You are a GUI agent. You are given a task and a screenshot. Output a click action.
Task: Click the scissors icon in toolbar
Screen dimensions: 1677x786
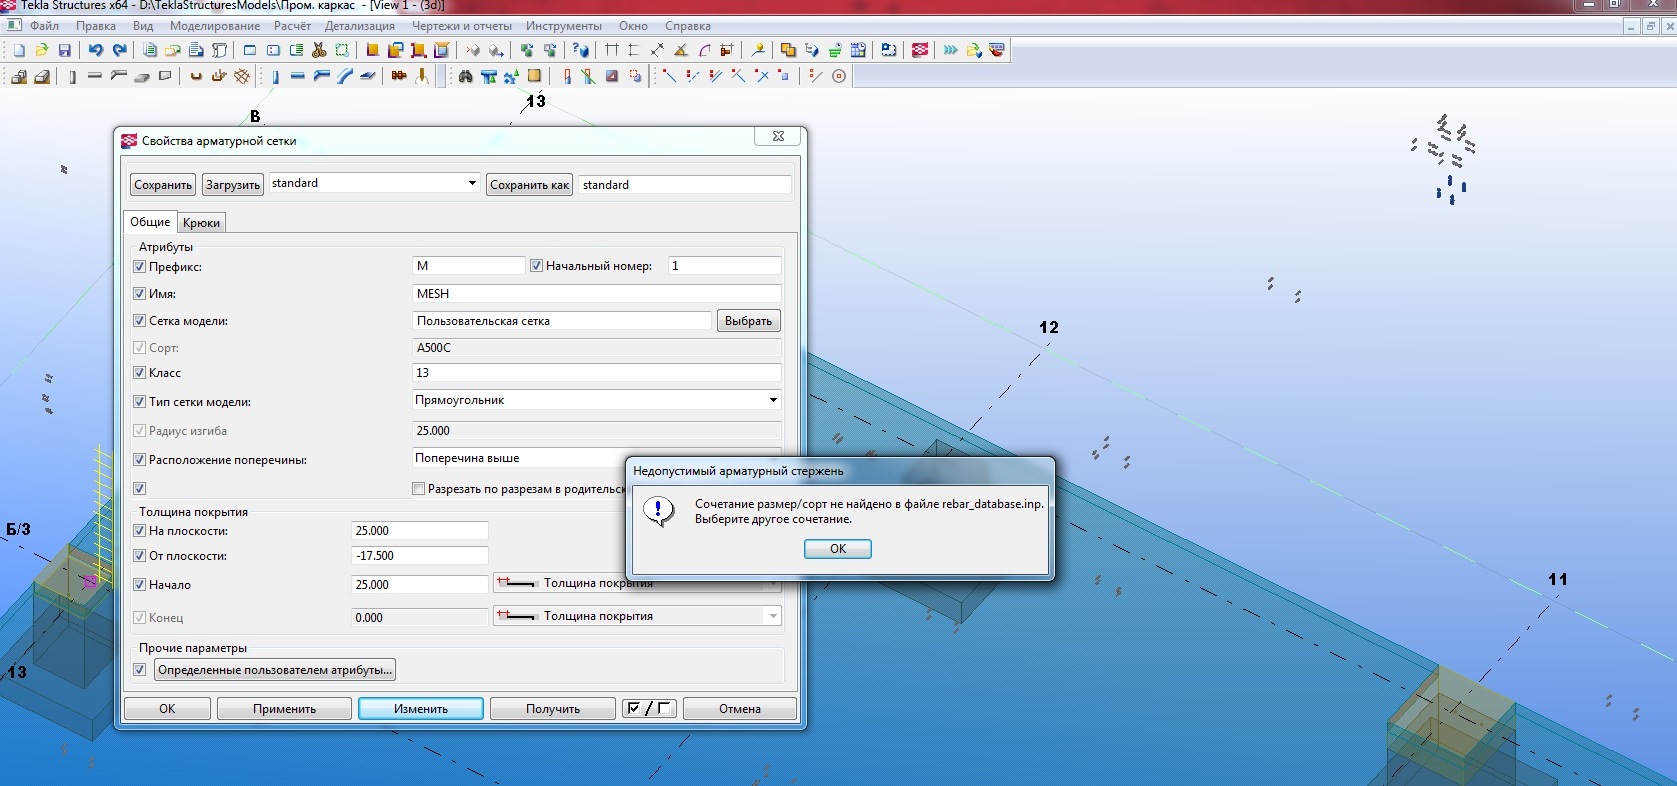pos(319,50)
